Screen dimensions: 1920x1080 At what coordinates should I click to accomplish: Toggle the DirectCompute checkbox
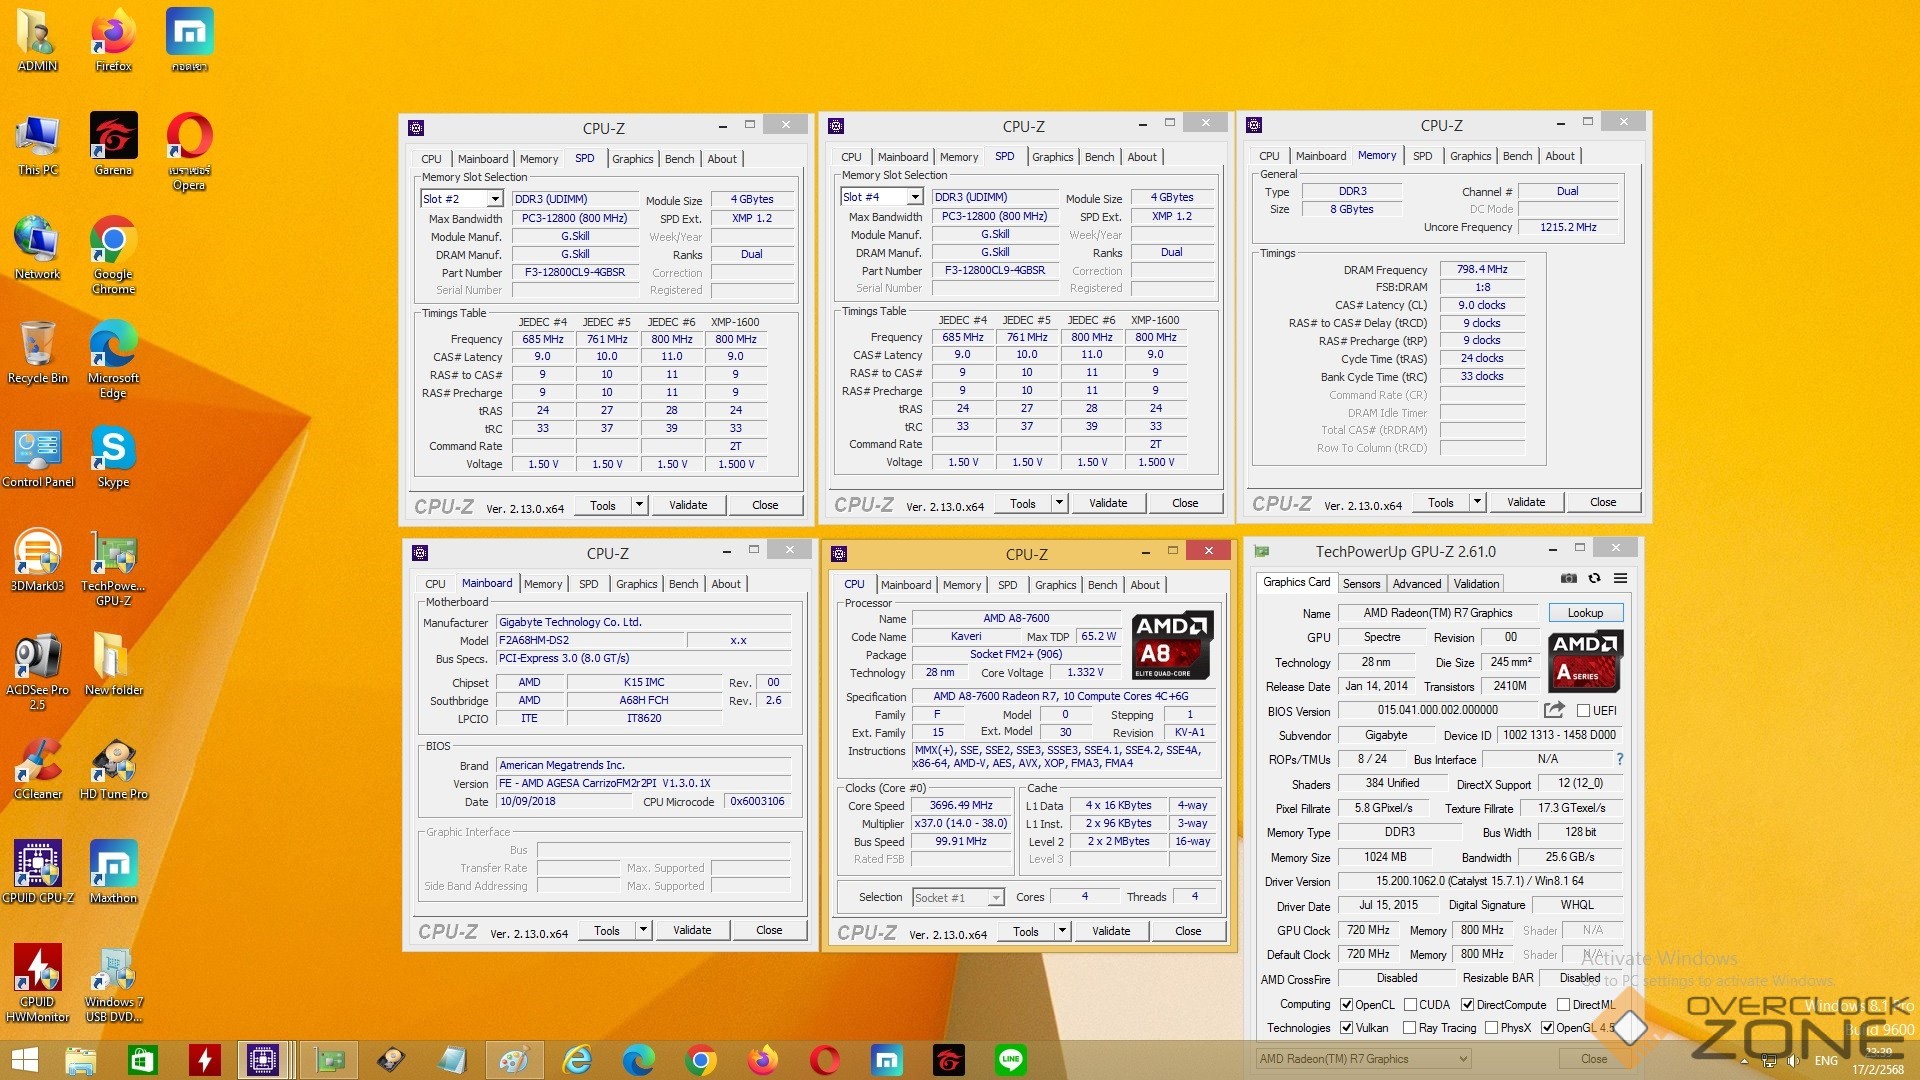tap(1467, 1005)
